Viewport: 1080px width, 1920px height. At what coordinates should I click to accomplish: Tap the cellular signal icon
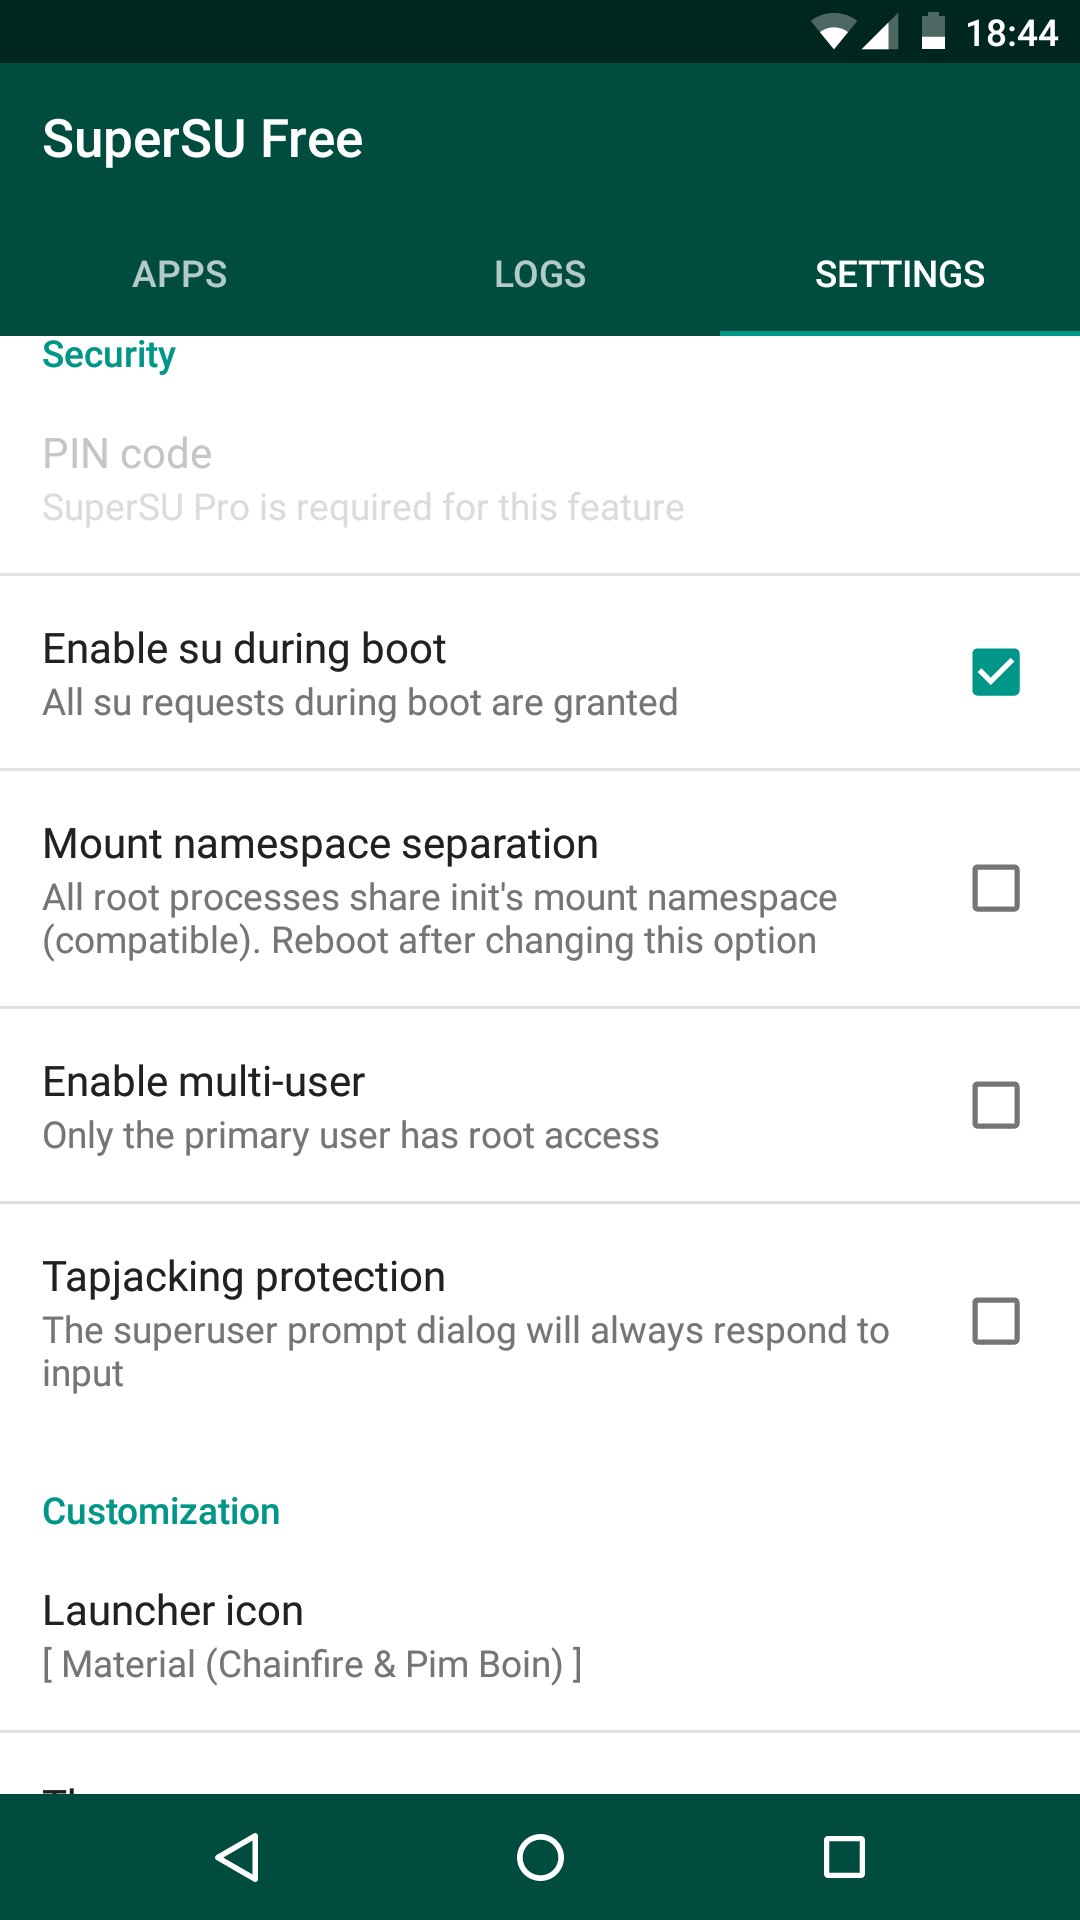880,32
